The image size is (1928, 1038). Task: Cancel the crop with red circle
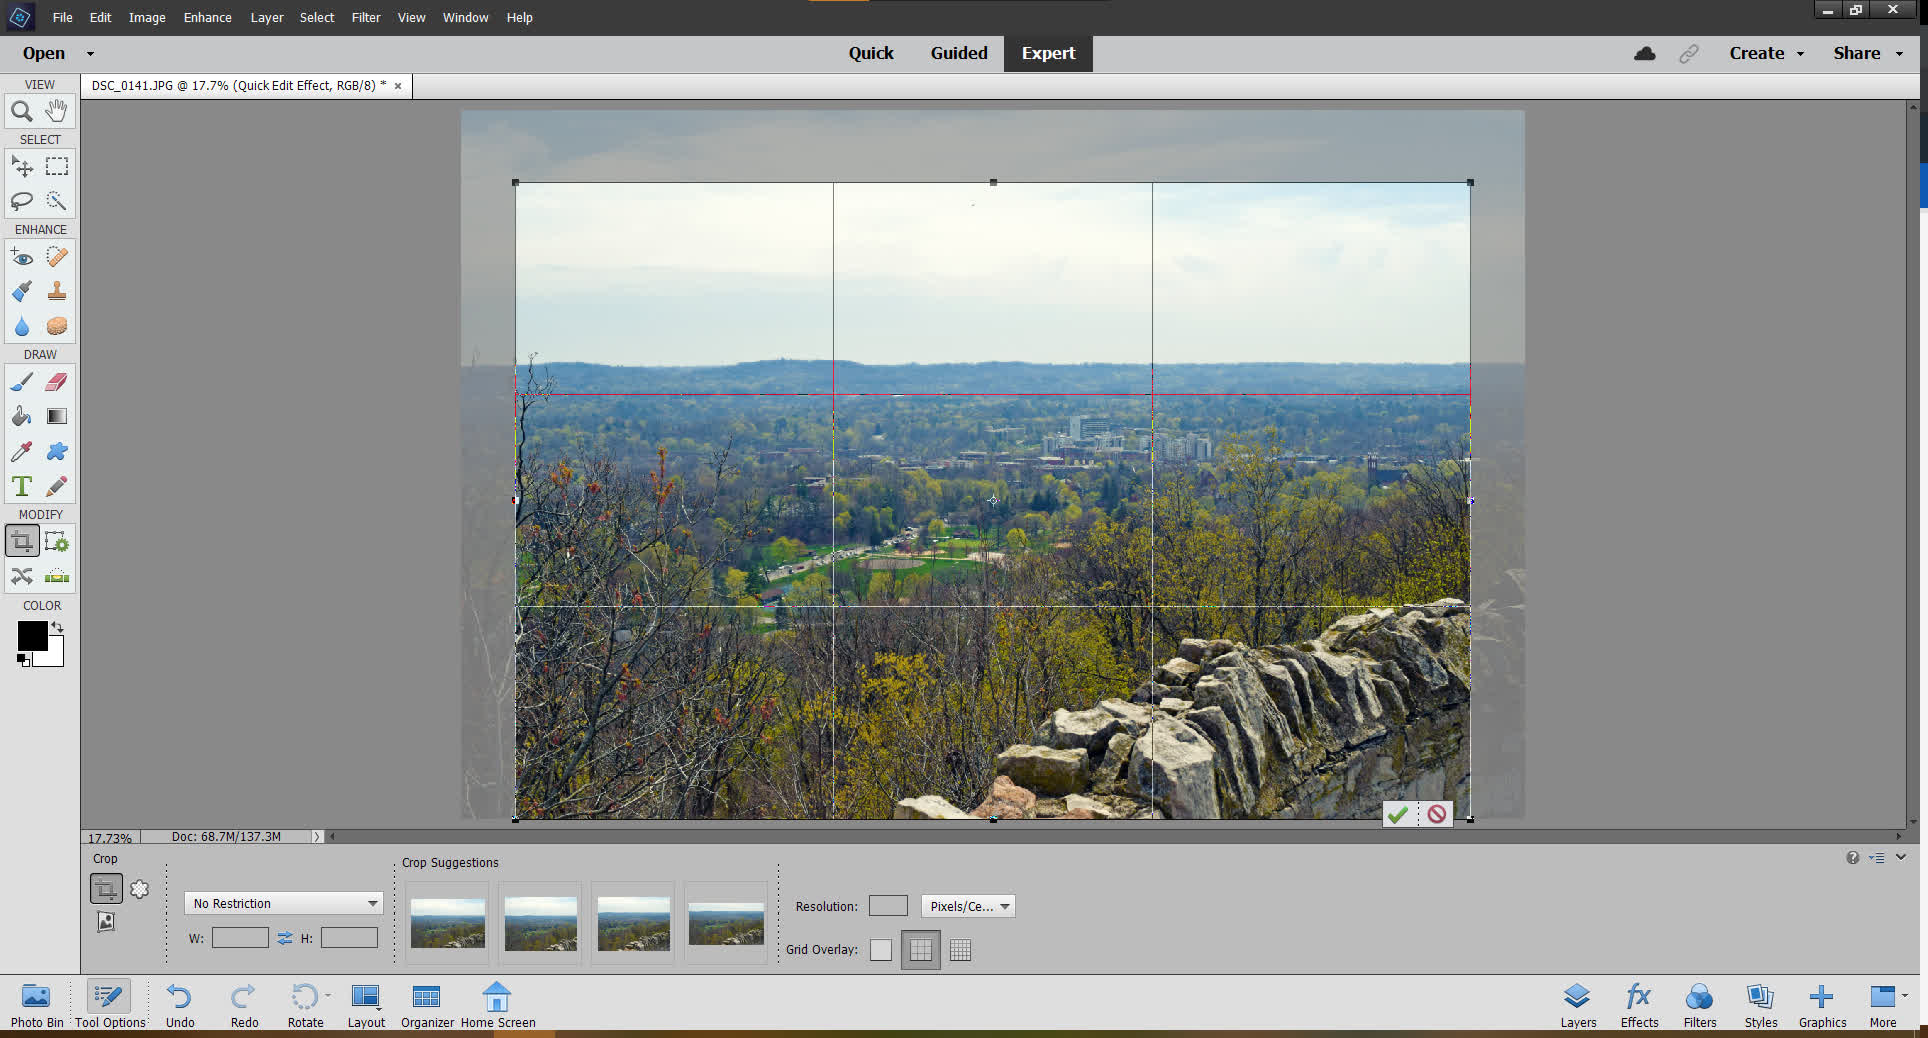point(1437,814)
